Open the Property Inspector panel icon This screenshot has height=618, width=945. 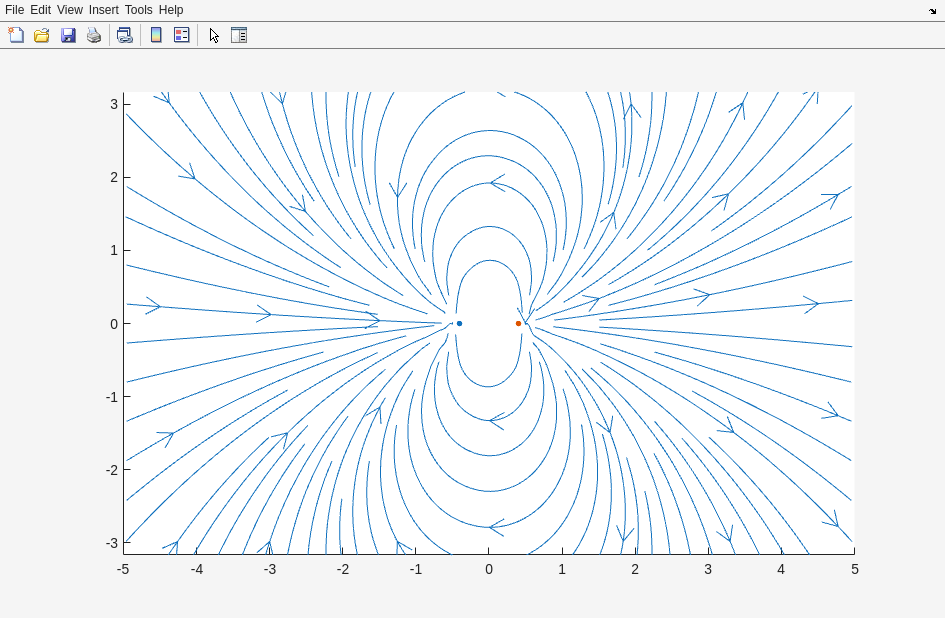[x=239, y=35]
